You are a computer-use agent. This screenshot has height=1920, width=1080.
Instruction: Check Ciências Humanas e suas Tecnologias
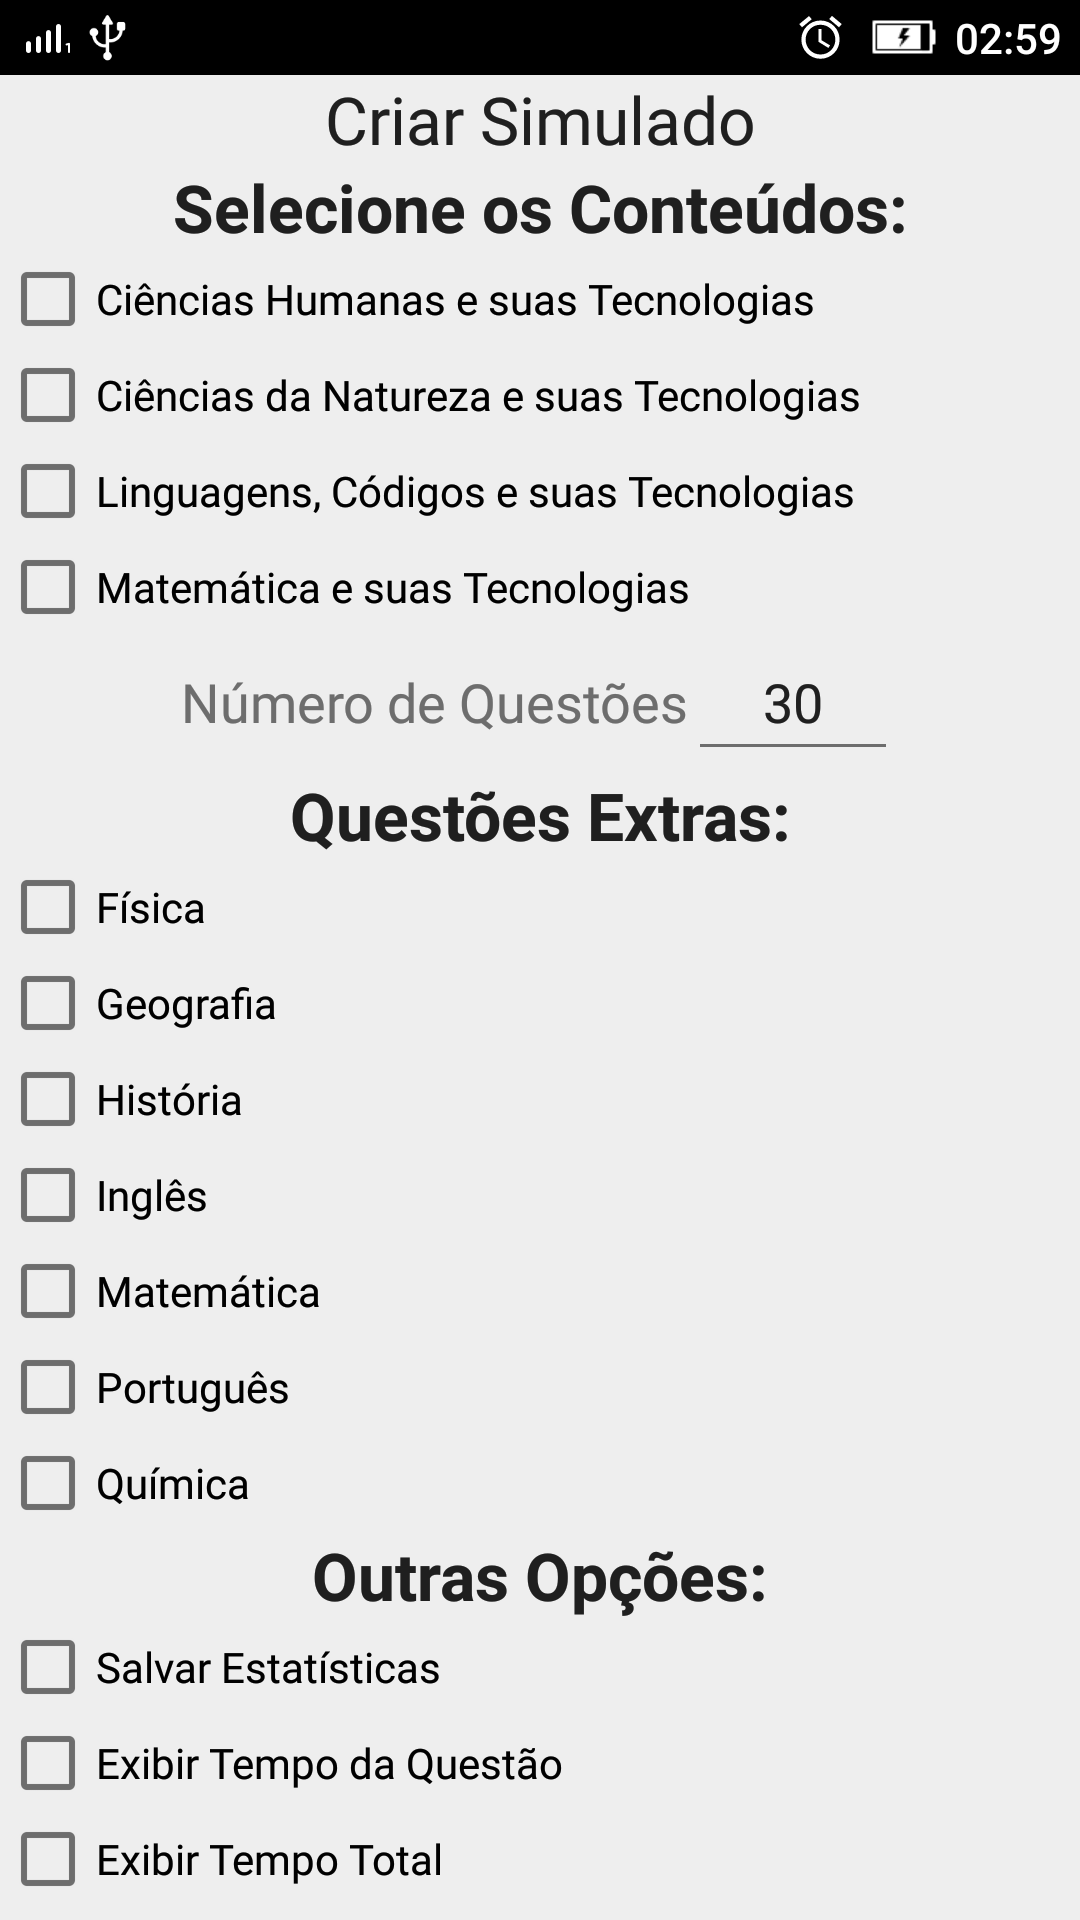coord(48,299)
